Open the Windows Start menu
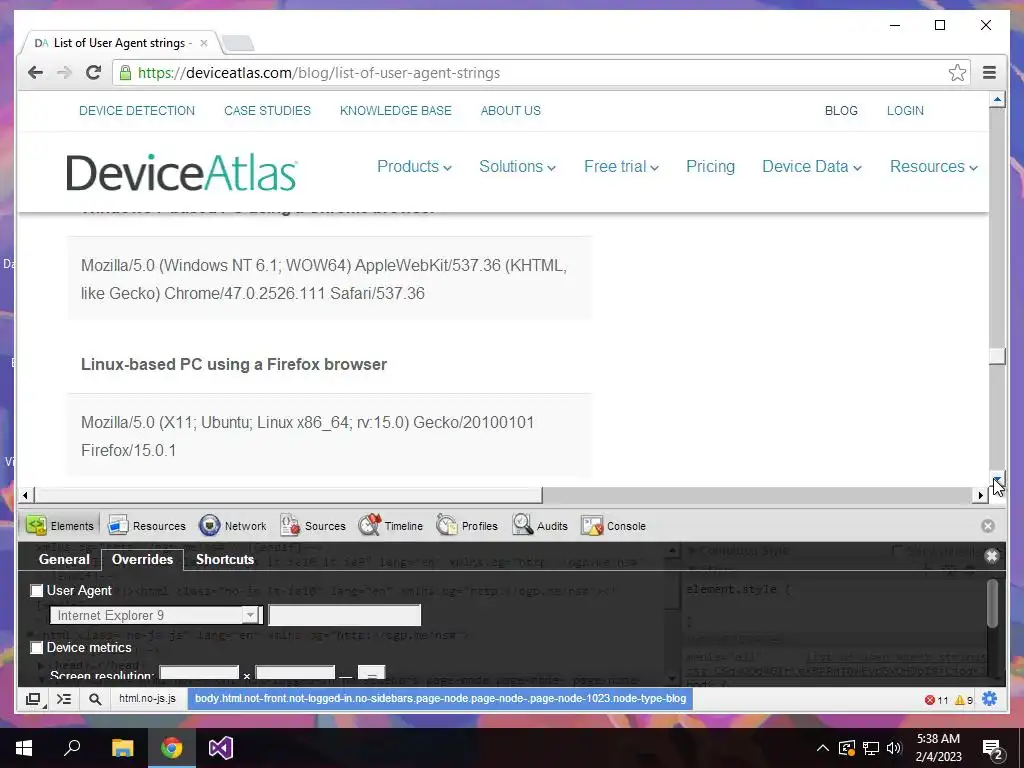Screen dimensions: 1024x768 click(x=24, y=748)
